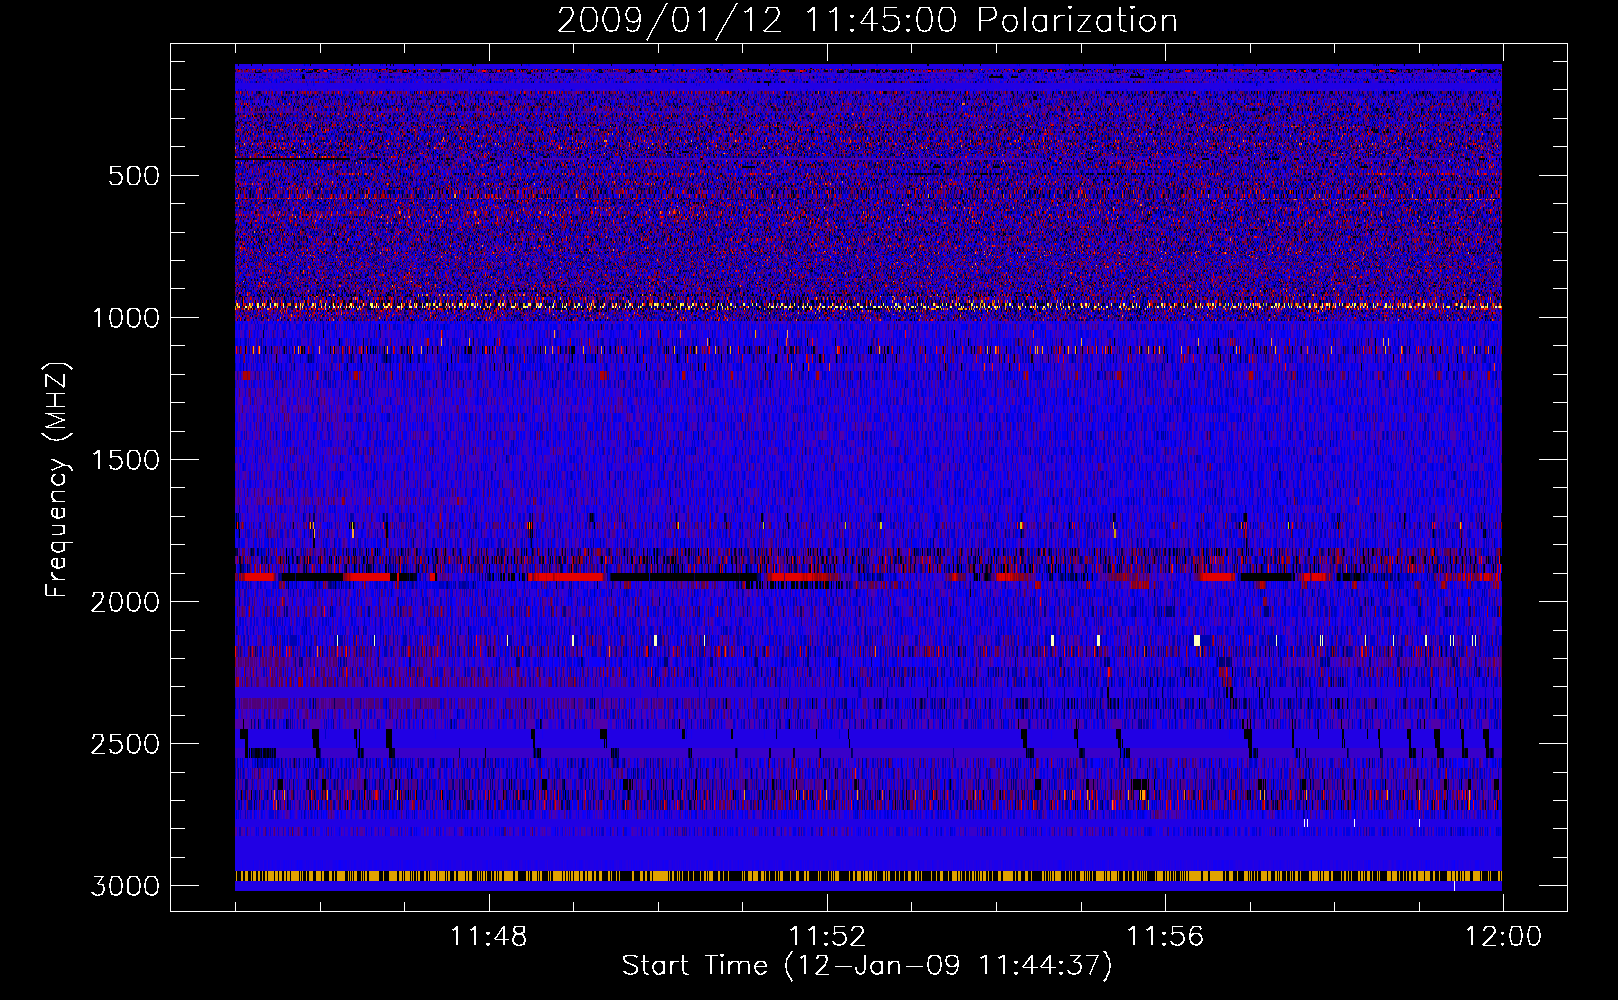Image resolution: width=1618 pixels, height=1000 pixels.
Task: Click the yellow striped band near 3000 MHz
Action: (868, 876)
